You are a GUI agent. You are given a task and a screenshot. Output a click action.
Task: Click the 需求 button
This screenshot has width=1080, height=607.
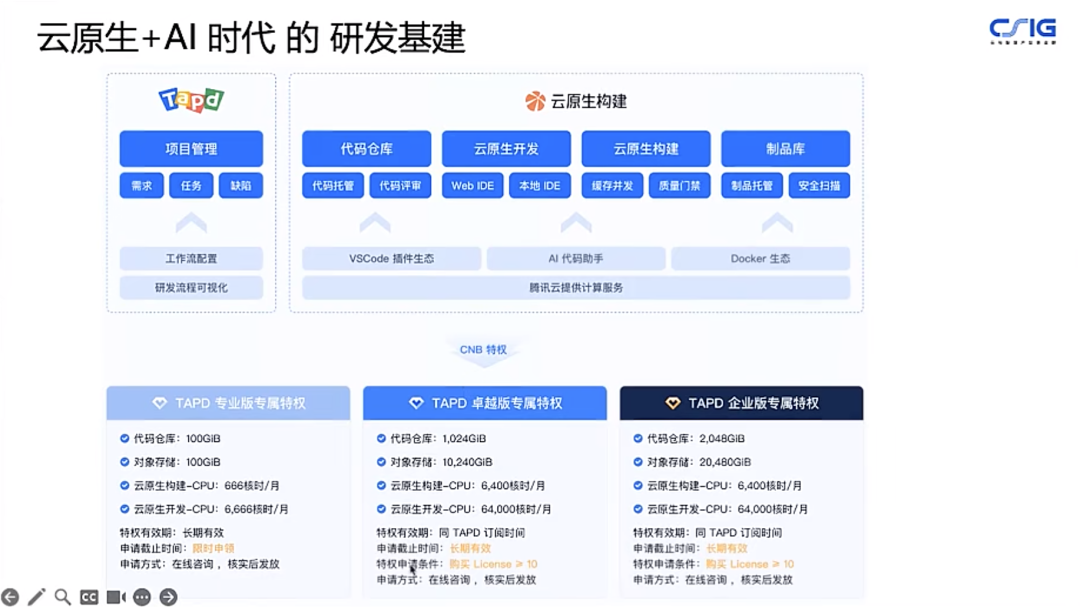[x=142, y=185]
